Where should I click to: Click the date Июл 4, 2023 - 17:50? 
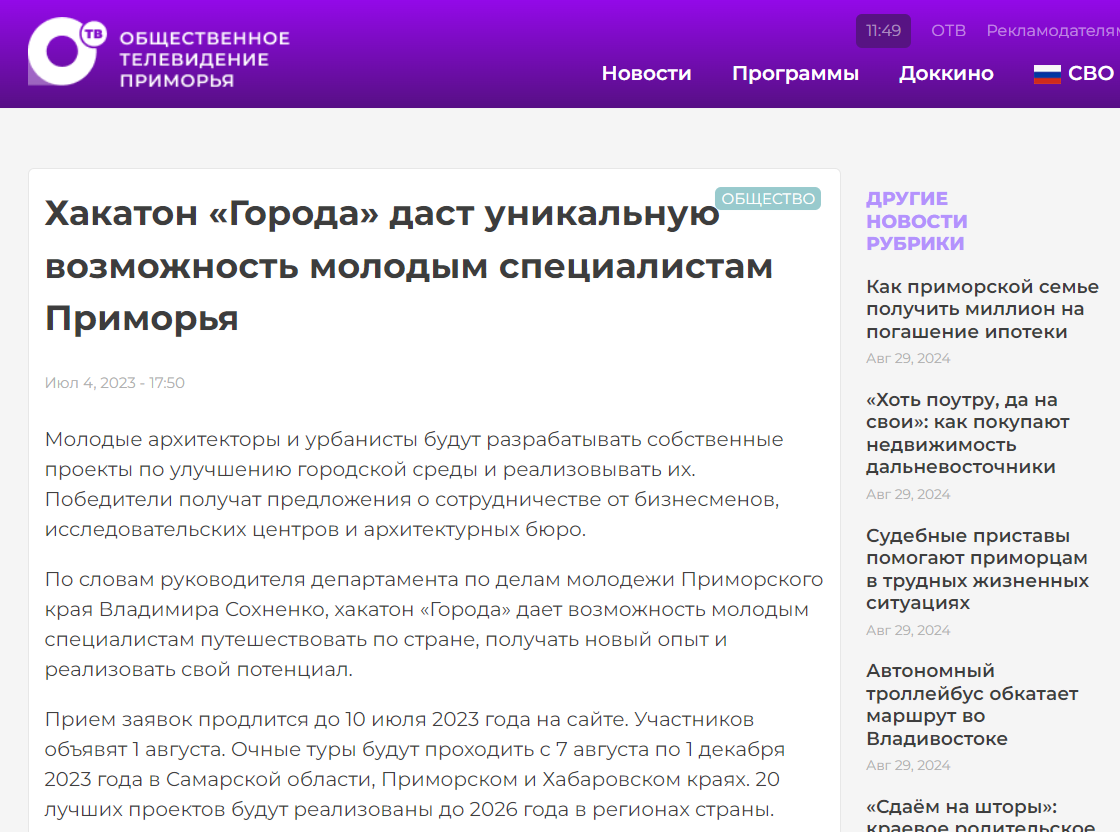pos(114,383)
